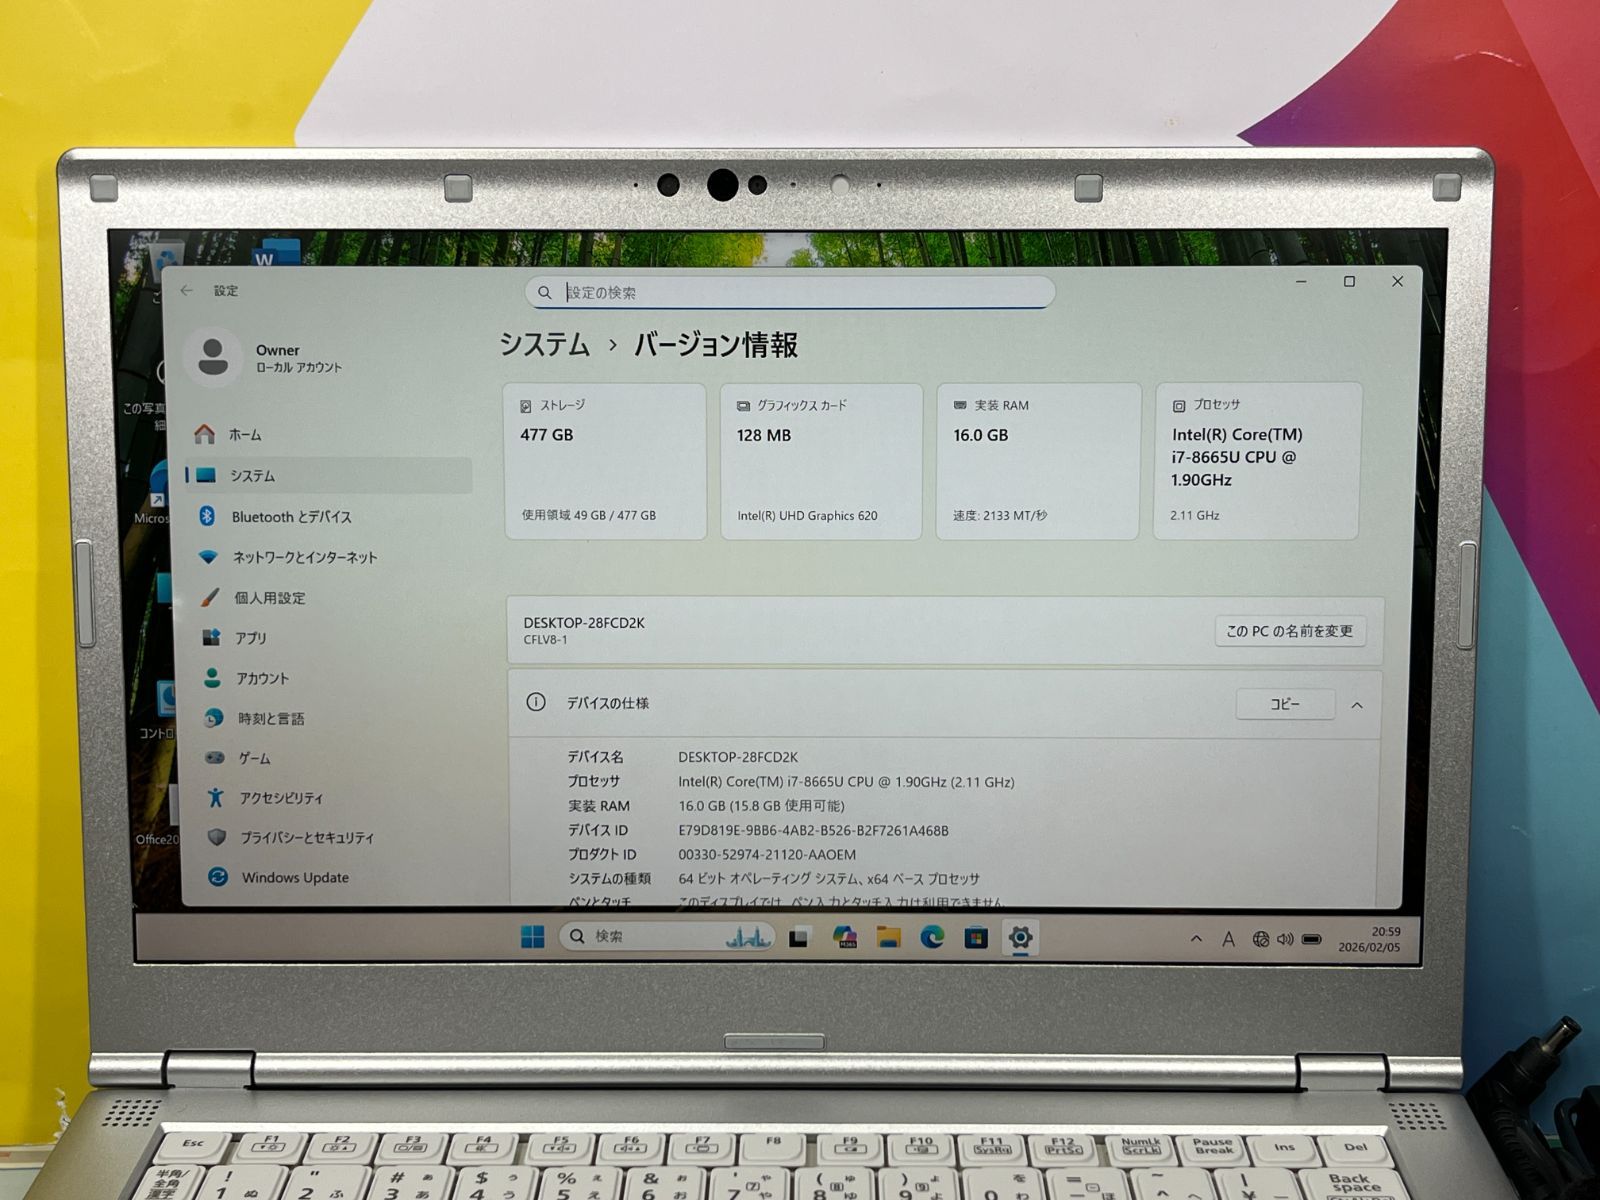Open the Windows Start menu
Image resolution: width=1600 pixels, height=1200 pixels.
click(x=532, y=937)
